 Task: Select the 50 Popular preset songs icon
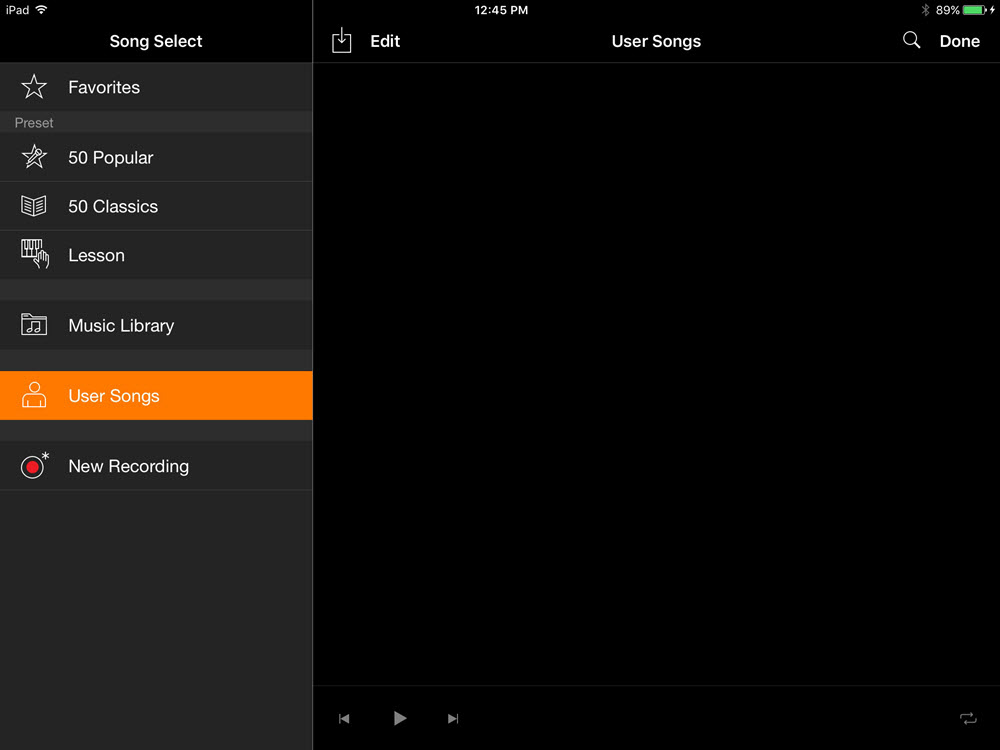pos(33,157)
